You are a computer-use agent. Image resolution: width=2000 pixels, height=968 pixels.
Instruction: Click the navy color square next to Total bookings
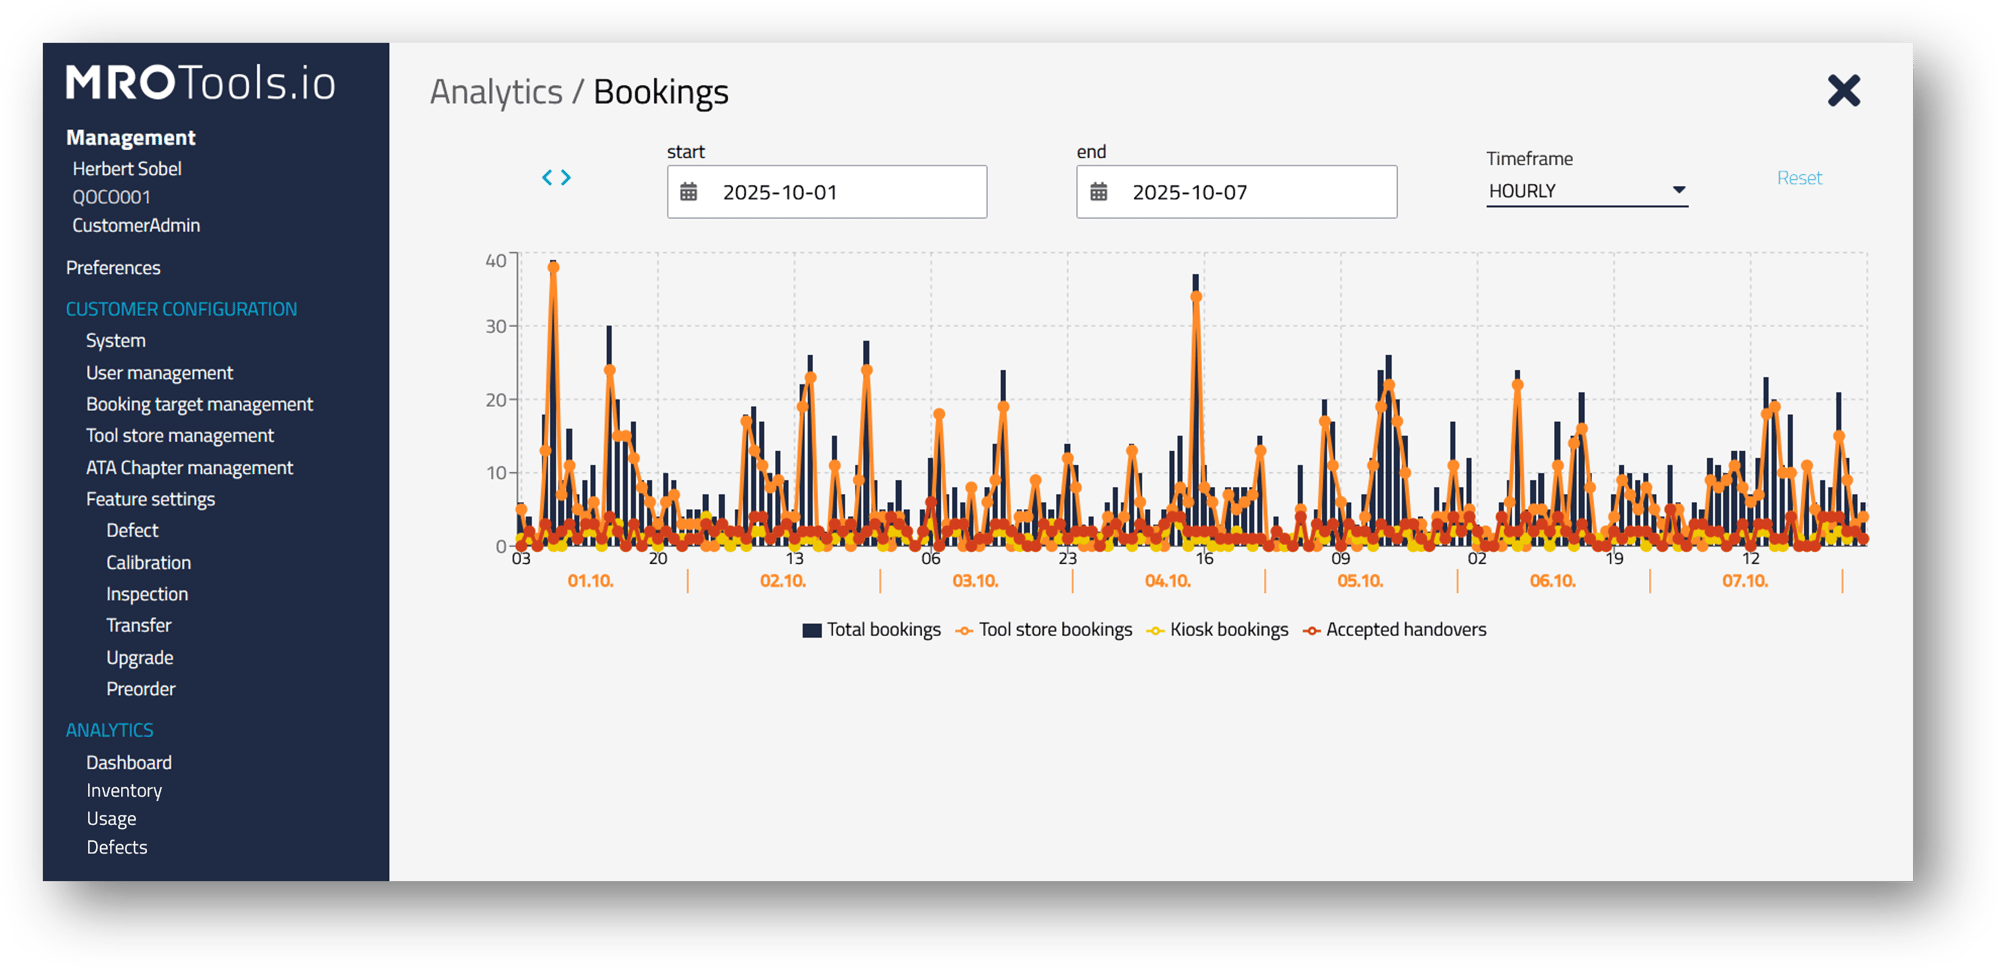tap(810, 630)
